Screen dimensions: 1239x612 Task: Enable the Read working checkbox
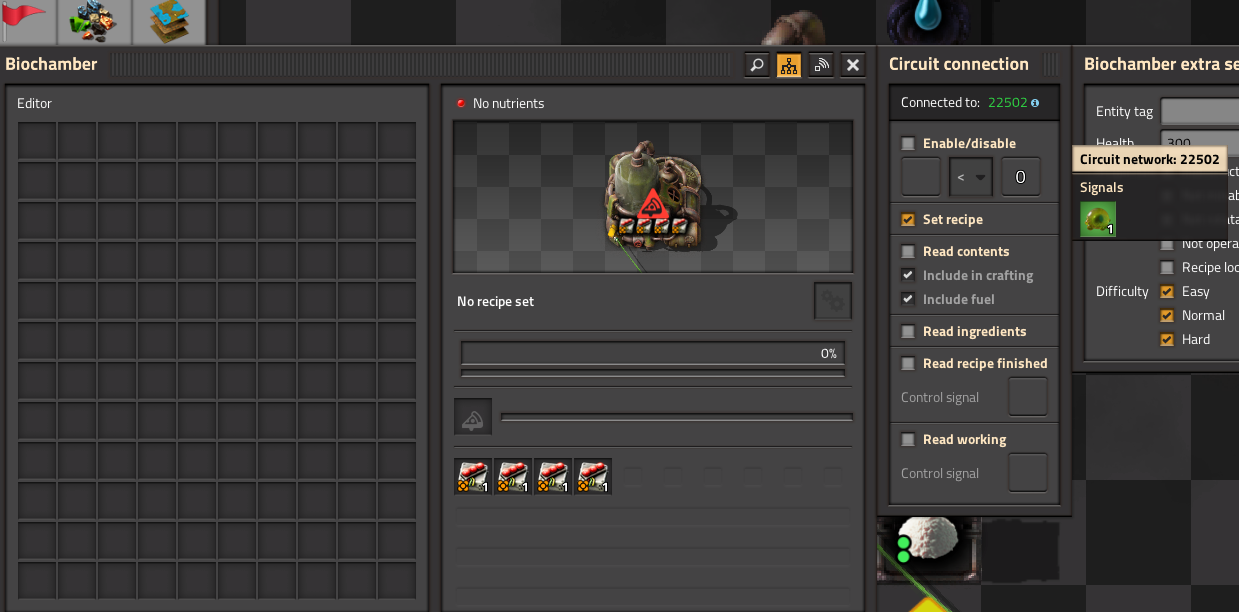click(908, 439)
